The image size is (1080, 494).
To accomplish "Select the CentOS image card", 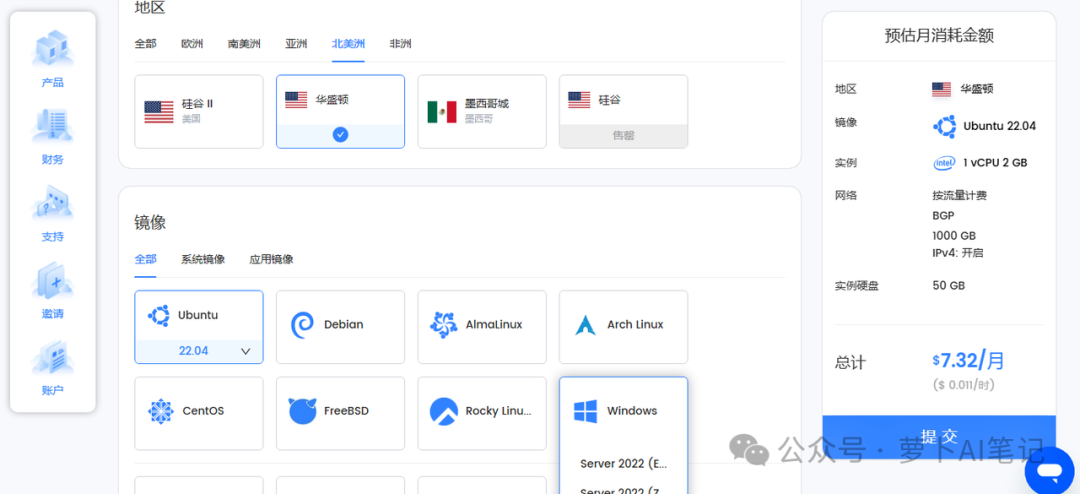I will click(x=198, y=413).
